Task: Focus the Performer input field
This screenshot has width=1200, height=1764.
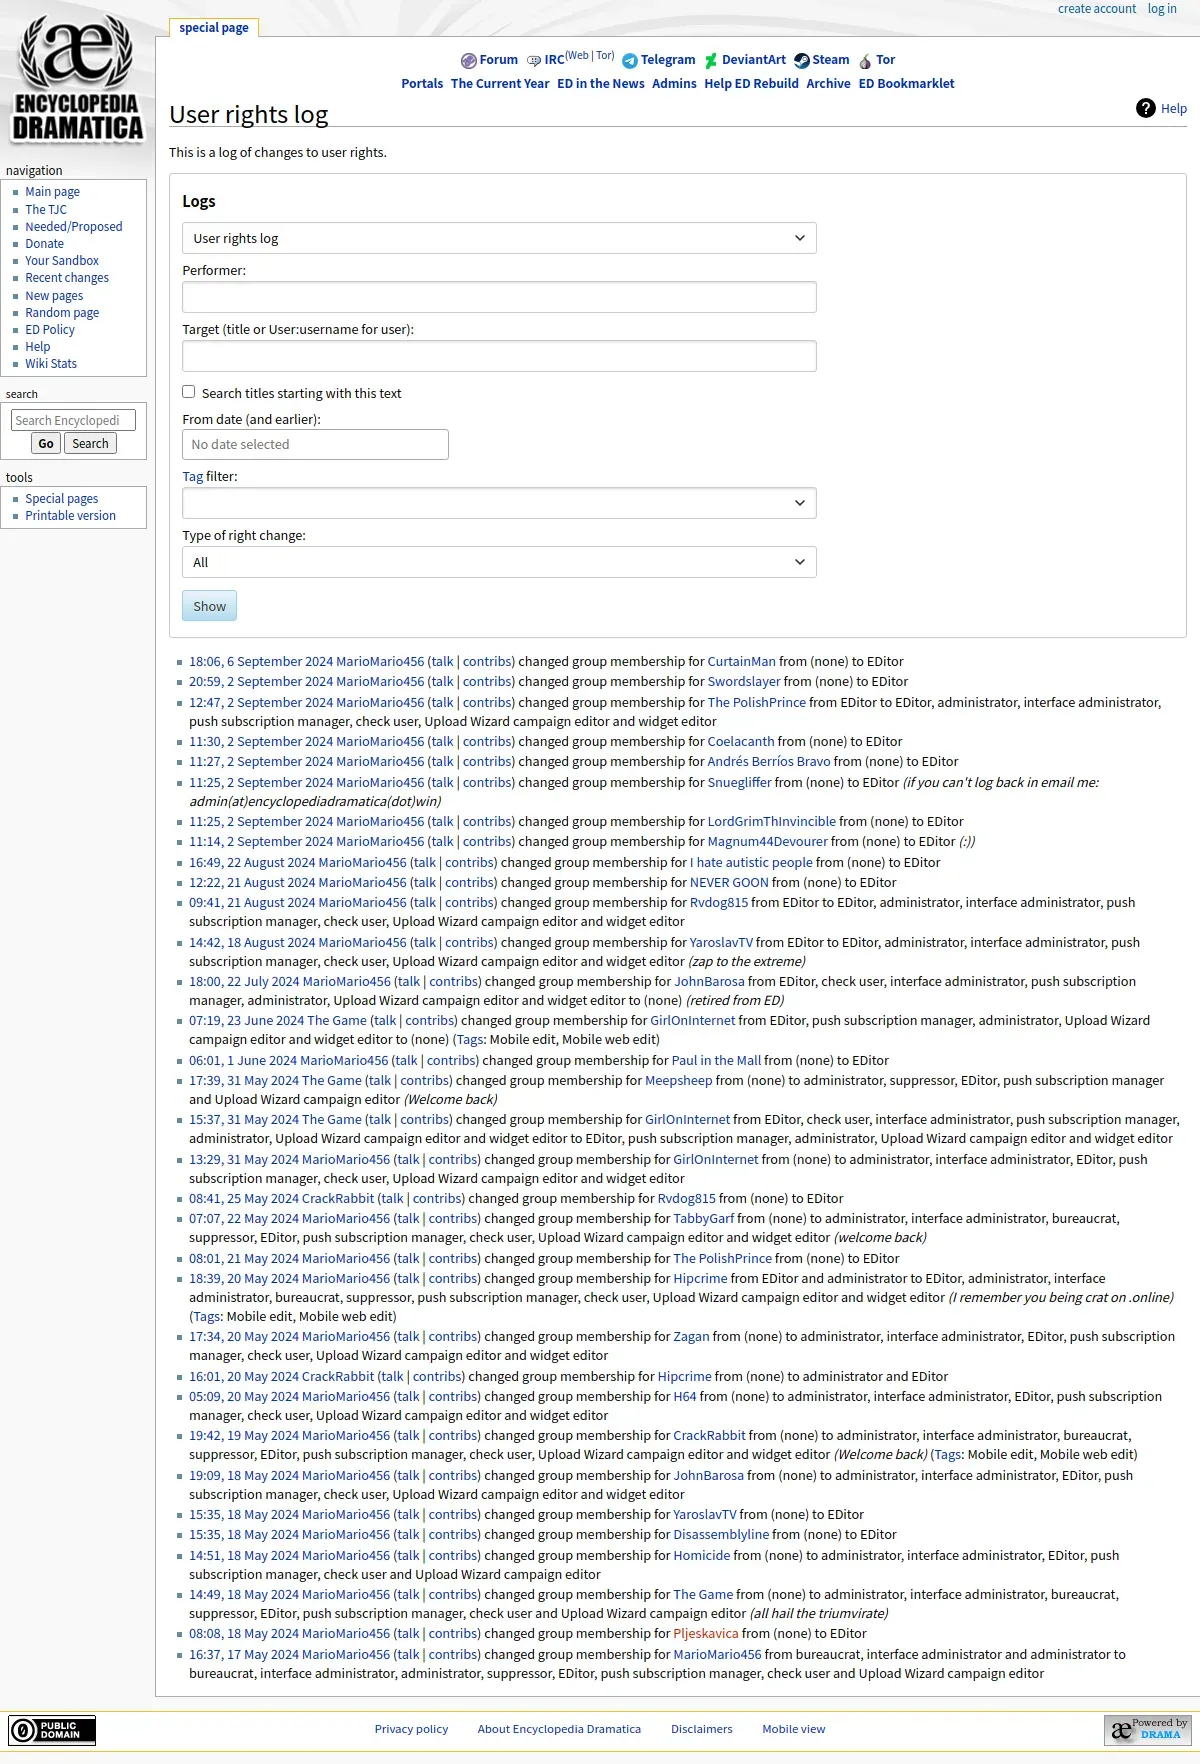Action: click(499, 297)
